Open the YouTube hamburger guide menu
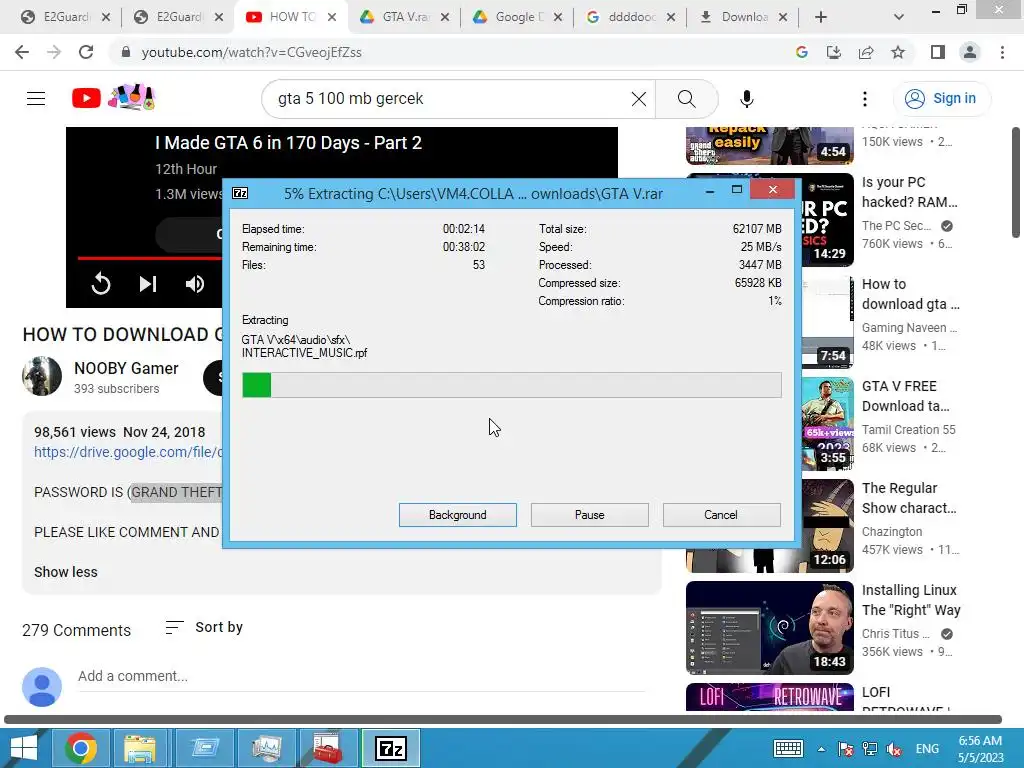 pos(36,99)
